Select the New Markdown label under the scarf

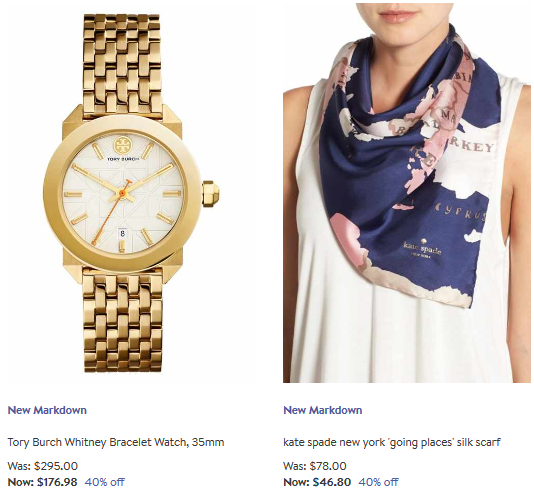pyautogui.click(x=323, y=410)
